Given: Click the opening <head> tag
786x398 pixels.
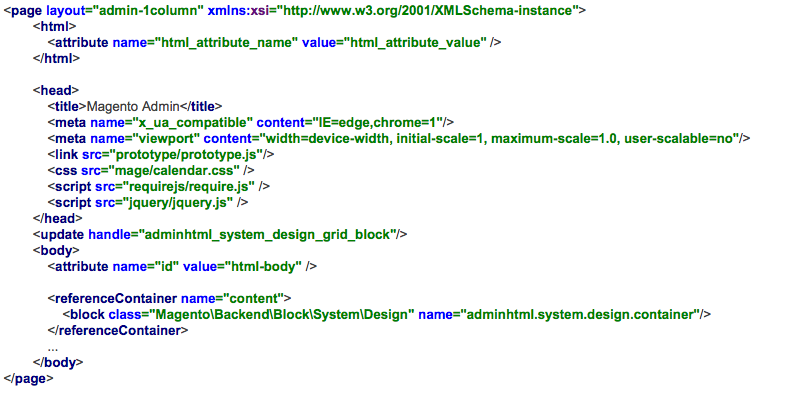Looking at the screenshot, I should click(x=56, y=91).
